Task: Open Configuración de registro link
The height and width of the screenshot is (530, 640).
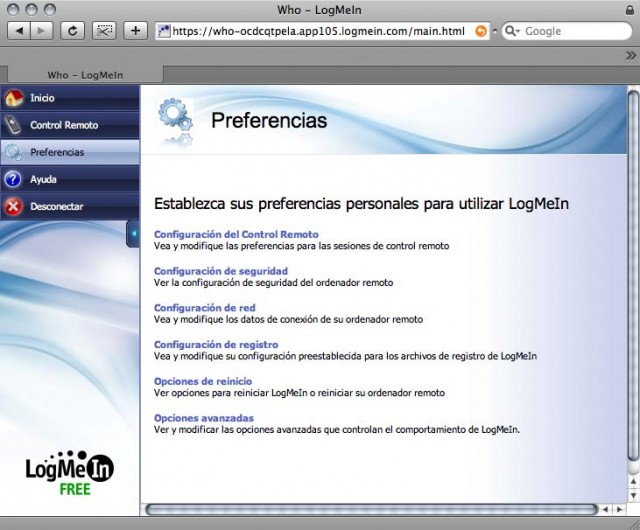Action: [216, 345]
